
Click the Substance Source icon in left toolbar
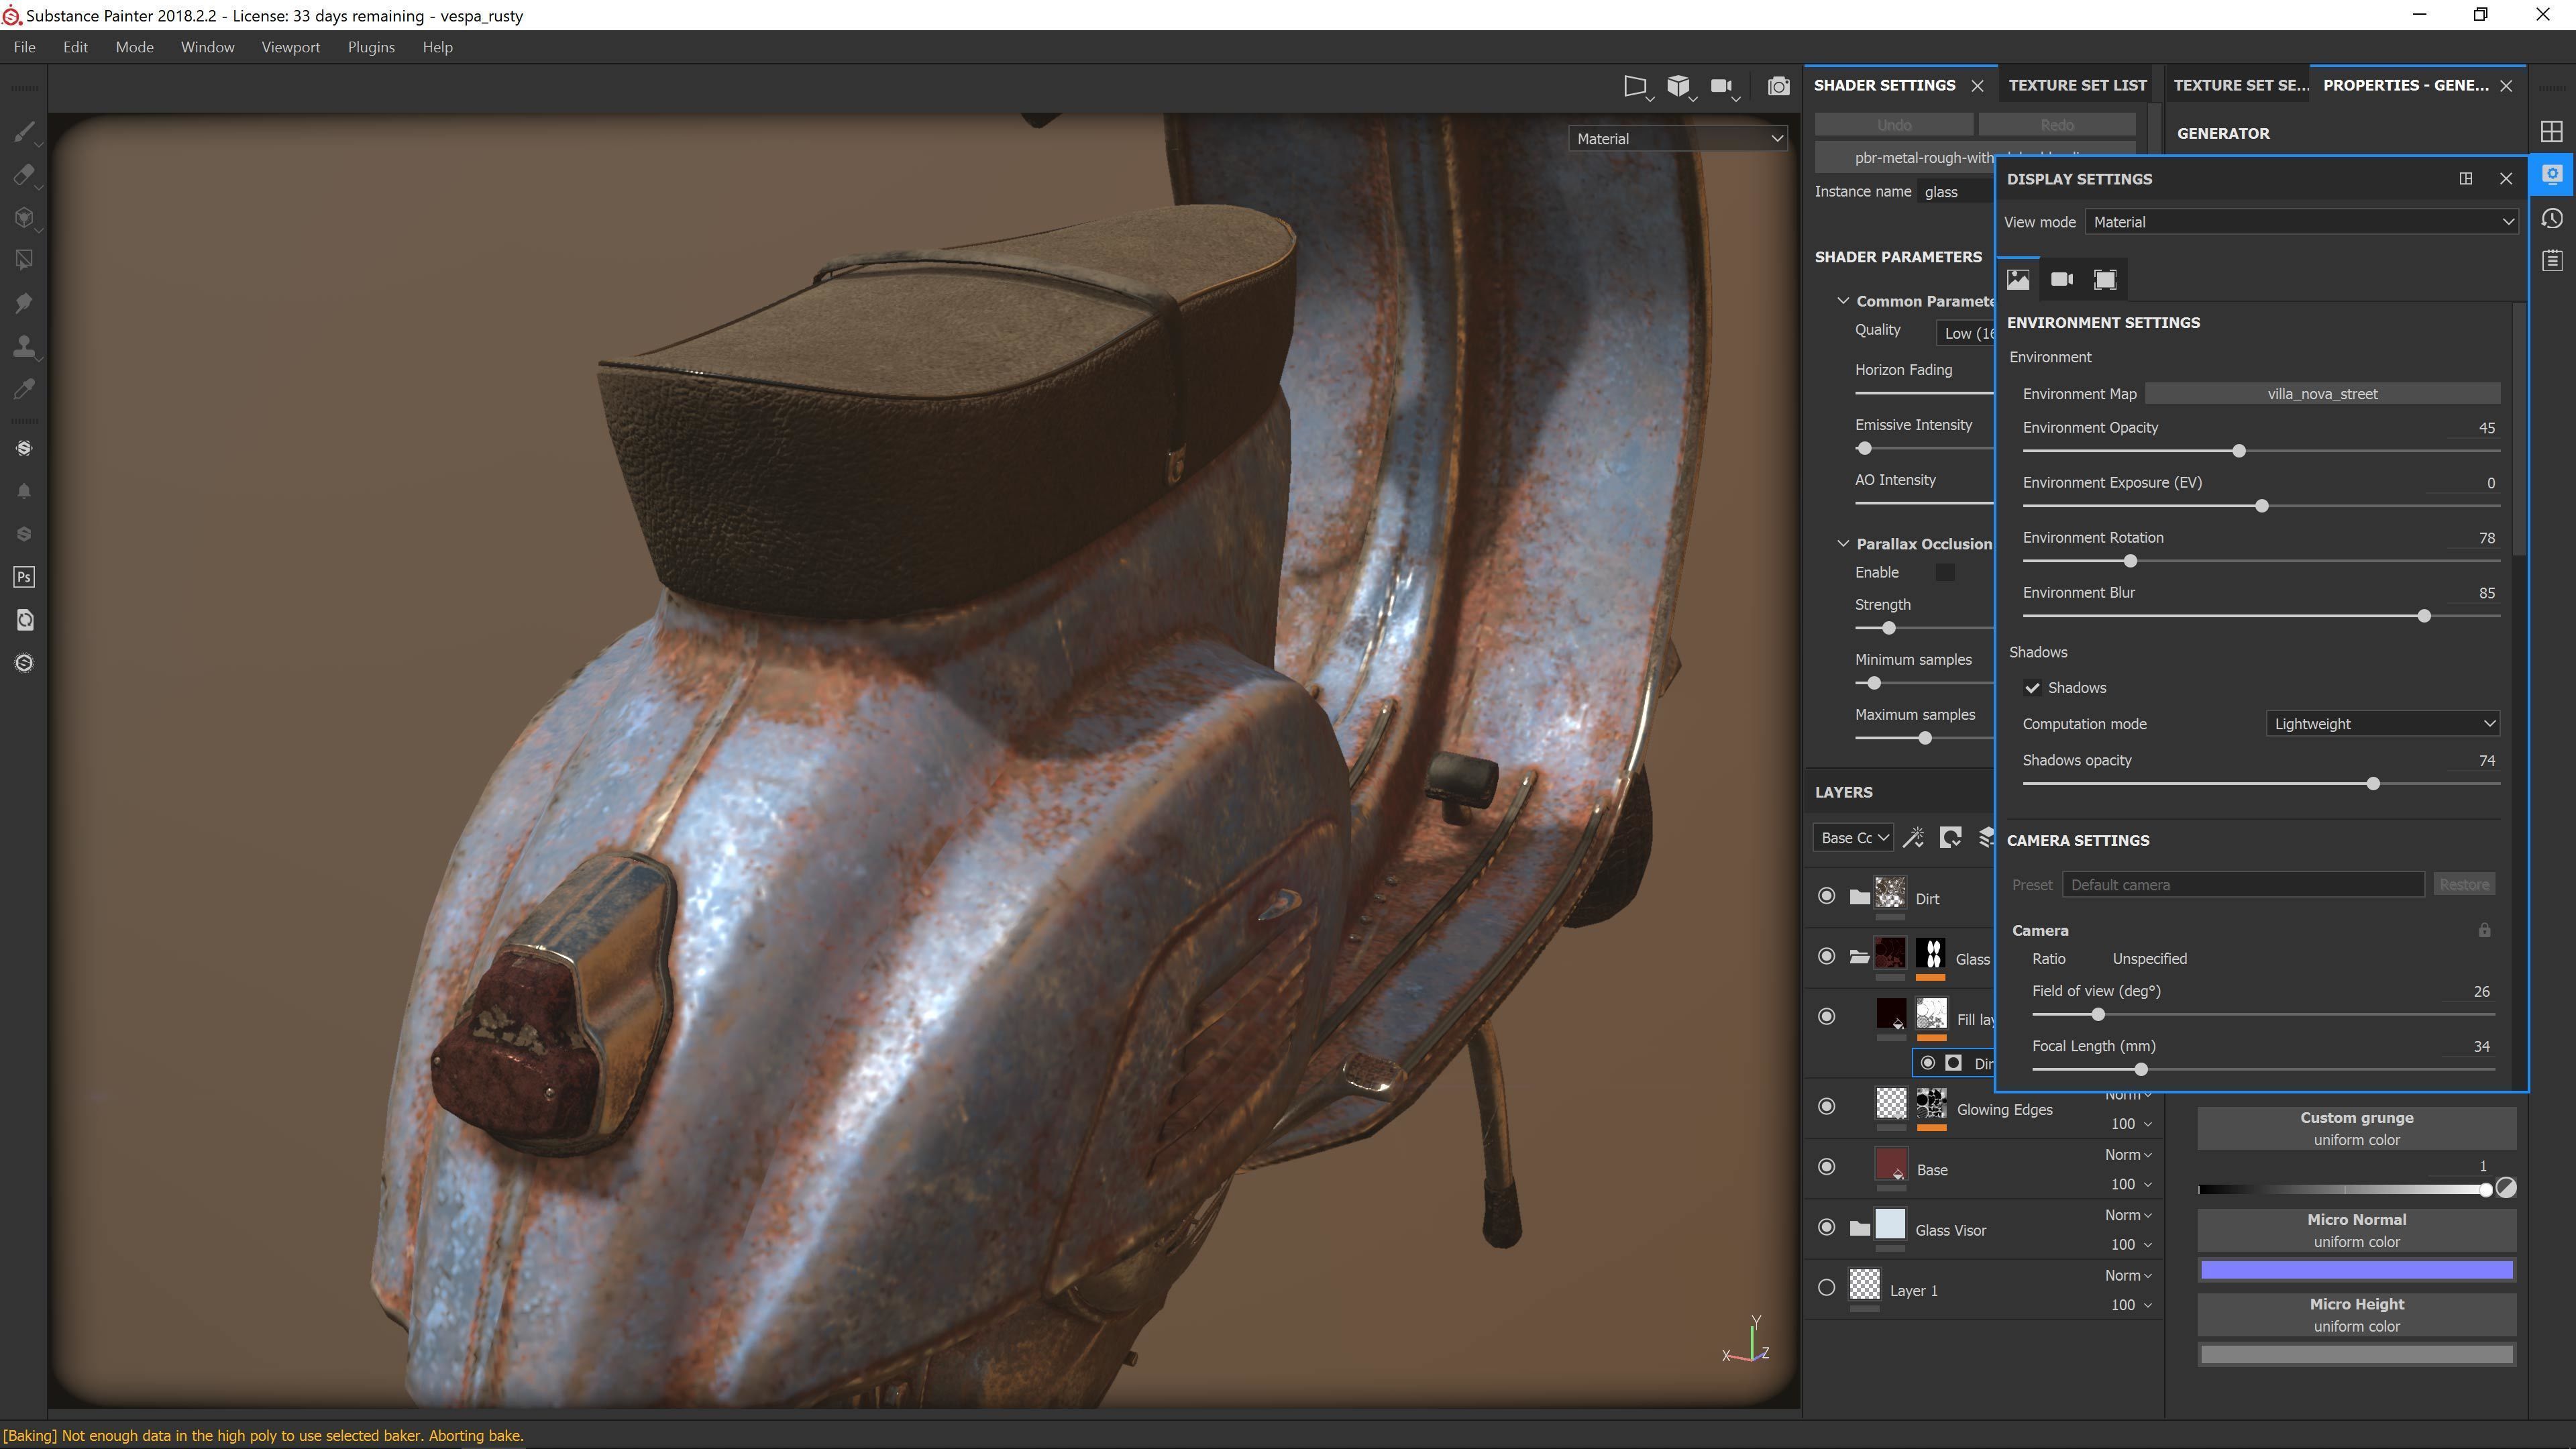click(24, 448)
